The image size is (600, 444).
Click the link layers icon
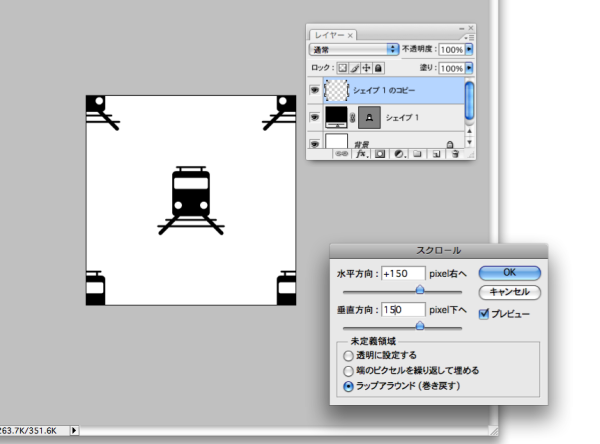coord(341,155)
